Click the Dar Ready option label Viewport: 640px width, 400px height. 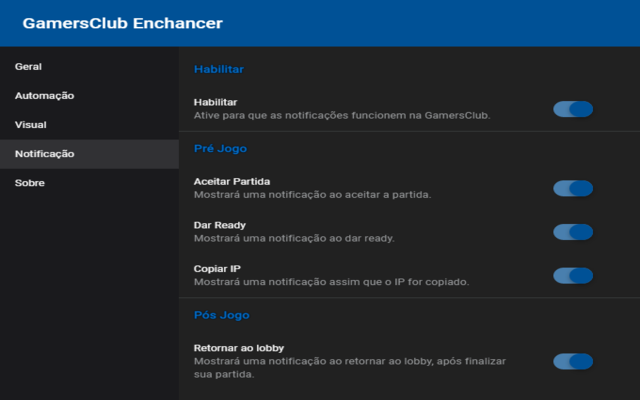click(220, 225)
